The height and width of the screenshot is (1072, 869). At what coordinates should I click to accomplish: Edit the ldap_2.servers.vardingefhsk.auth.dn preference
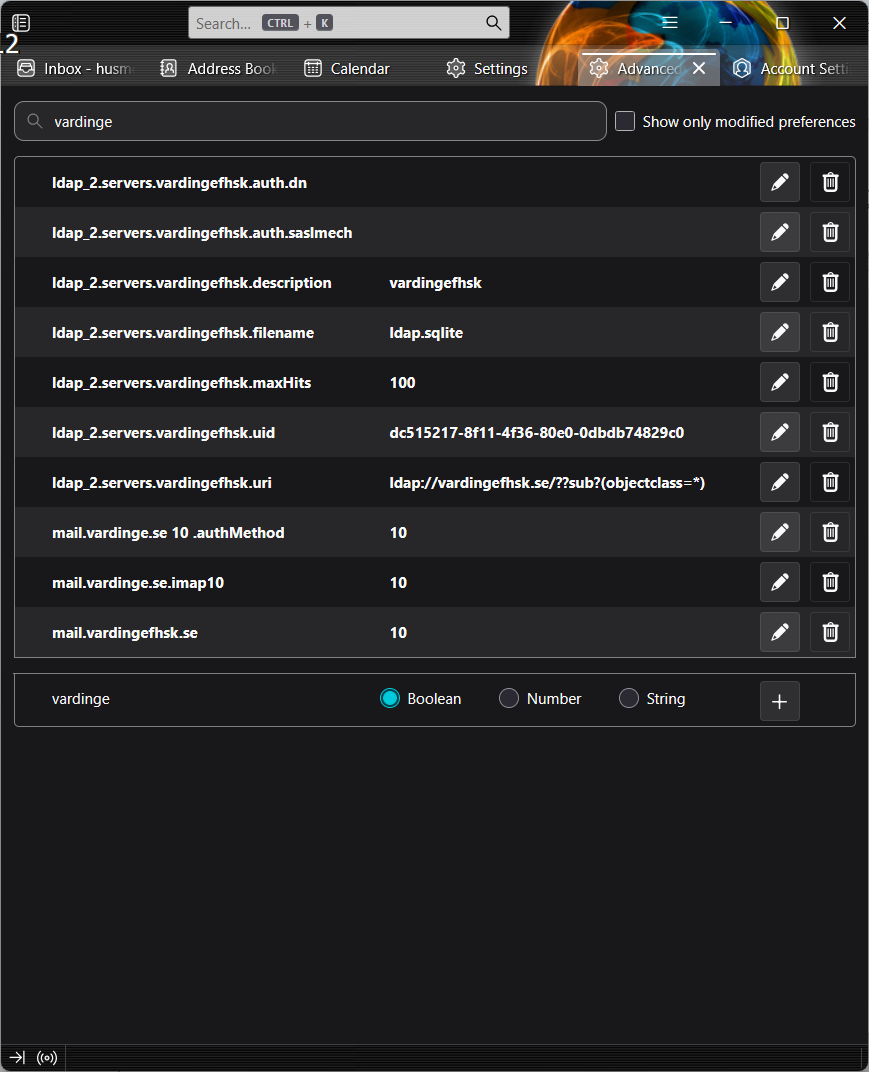point(780,182)
